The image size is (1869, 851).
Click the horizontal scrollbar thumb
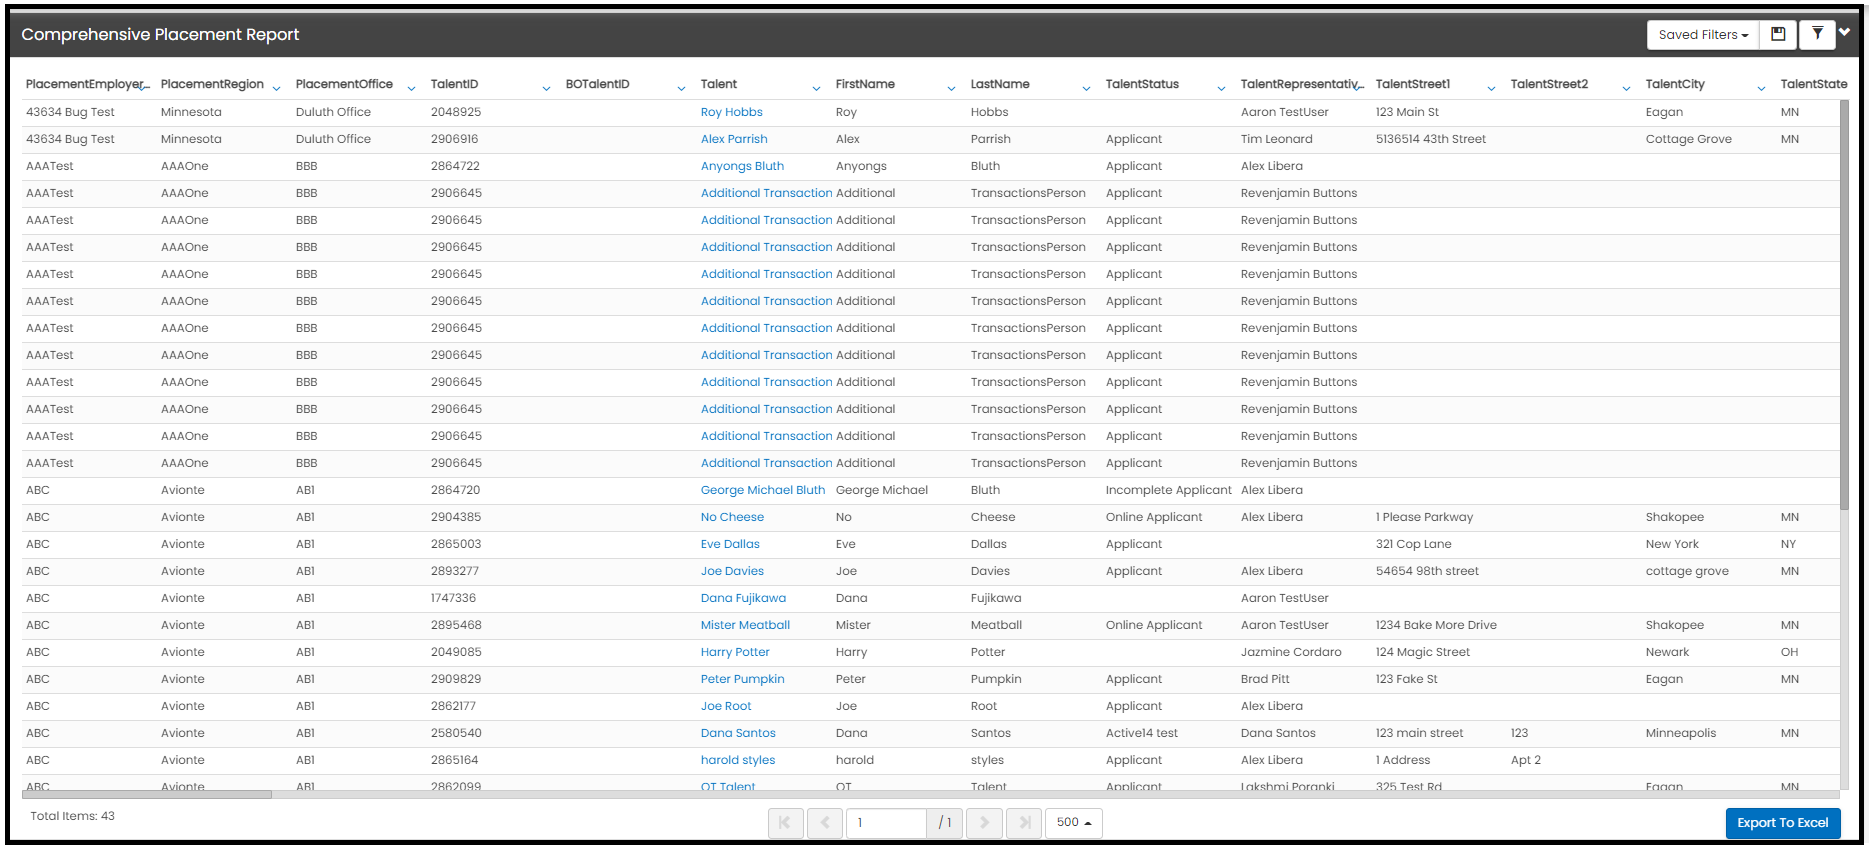pos(147,795)
